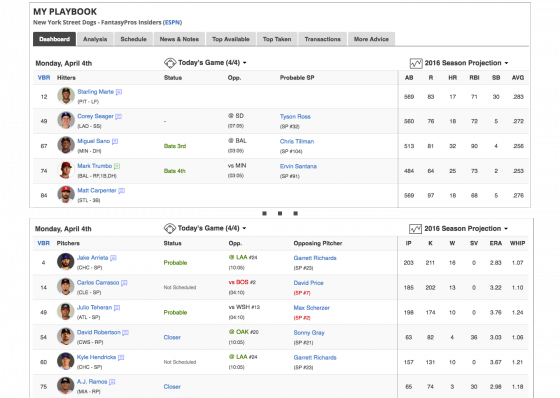This screenshot has height=398, width=560.
Task: Sort hitters by VBR column
Action: click(x=44, y=78)
